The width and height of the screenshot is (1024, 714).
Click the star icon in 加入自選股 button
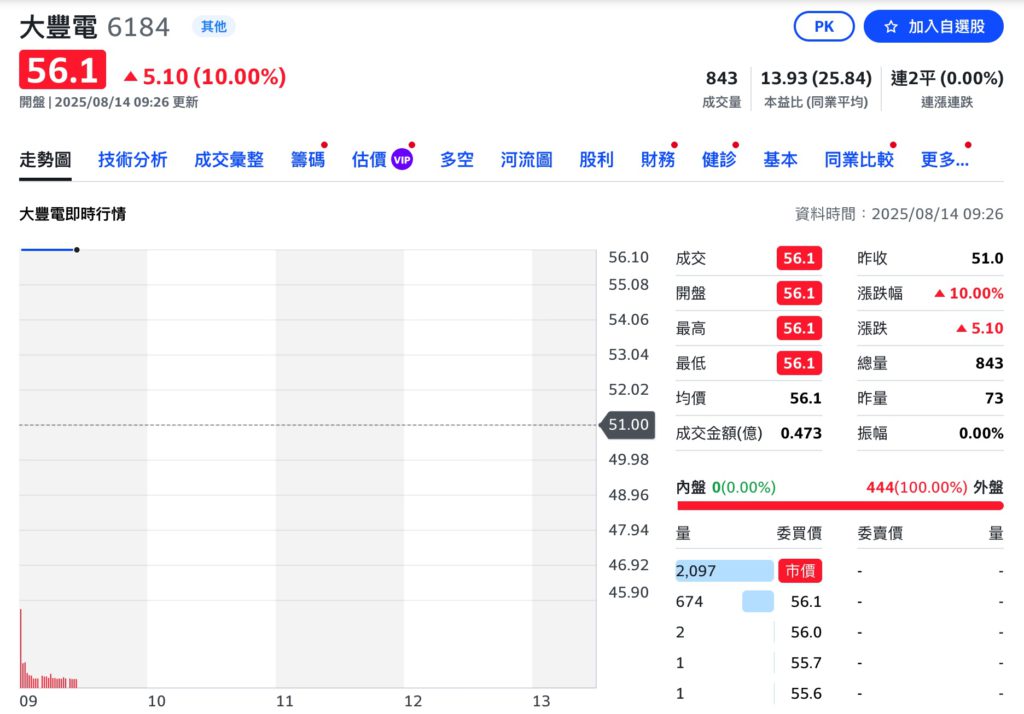coord(891,27)
